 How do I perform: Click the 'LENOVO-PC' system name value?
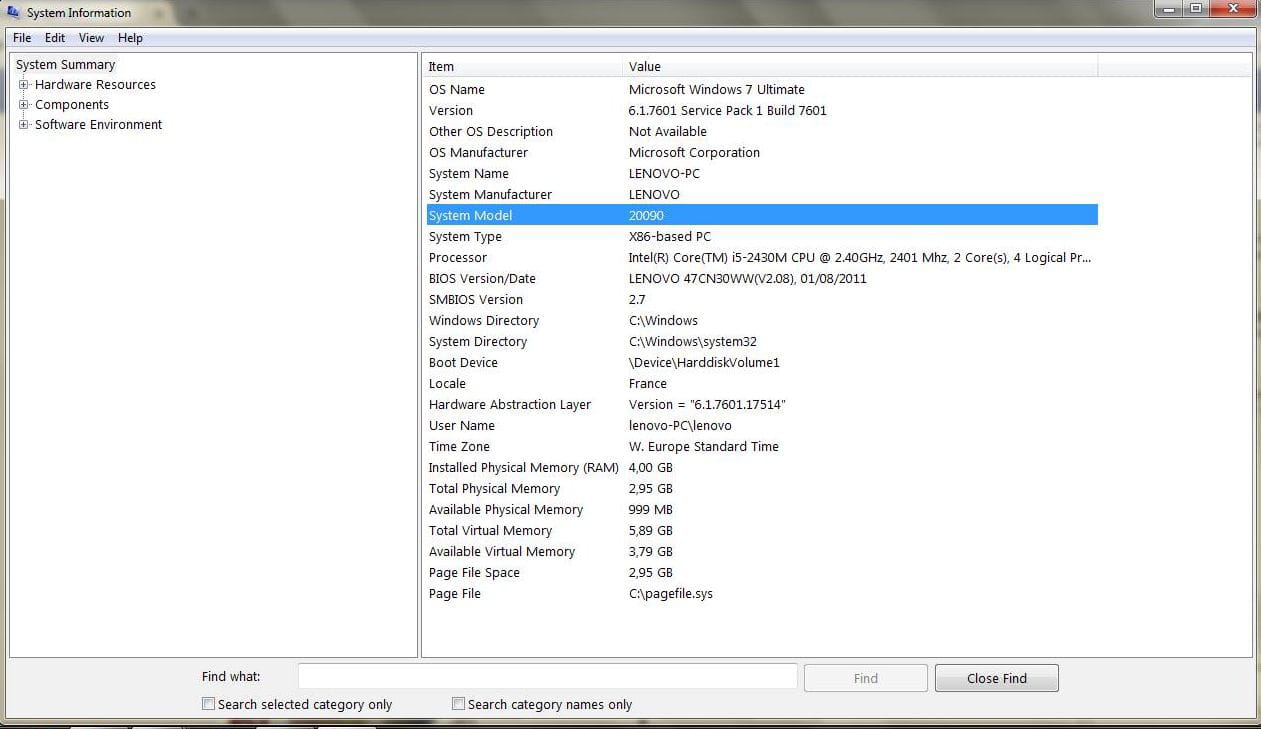[664, 174]
